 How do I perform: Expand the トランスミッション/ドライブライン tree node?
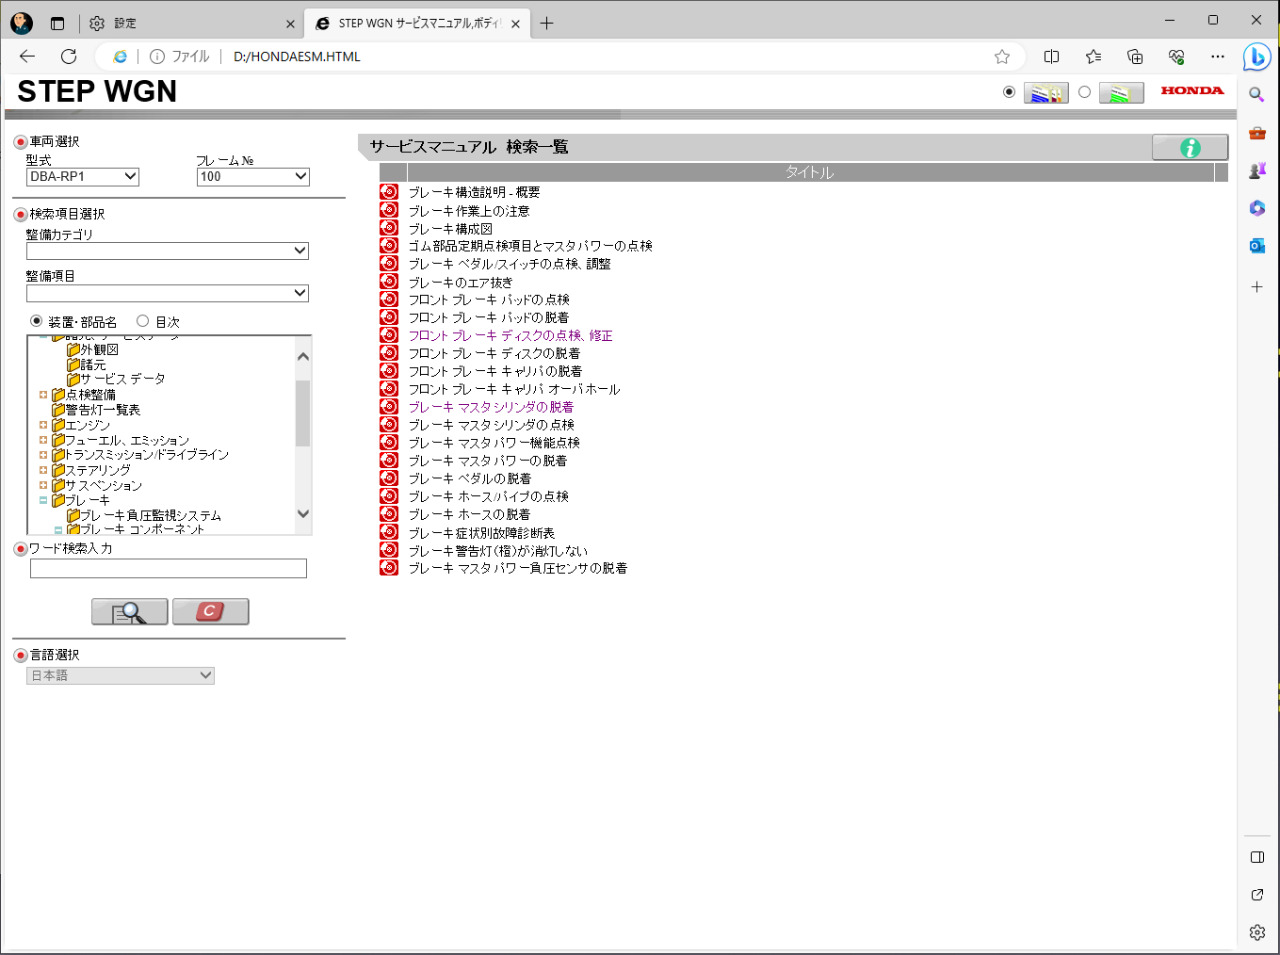point(43,455)
